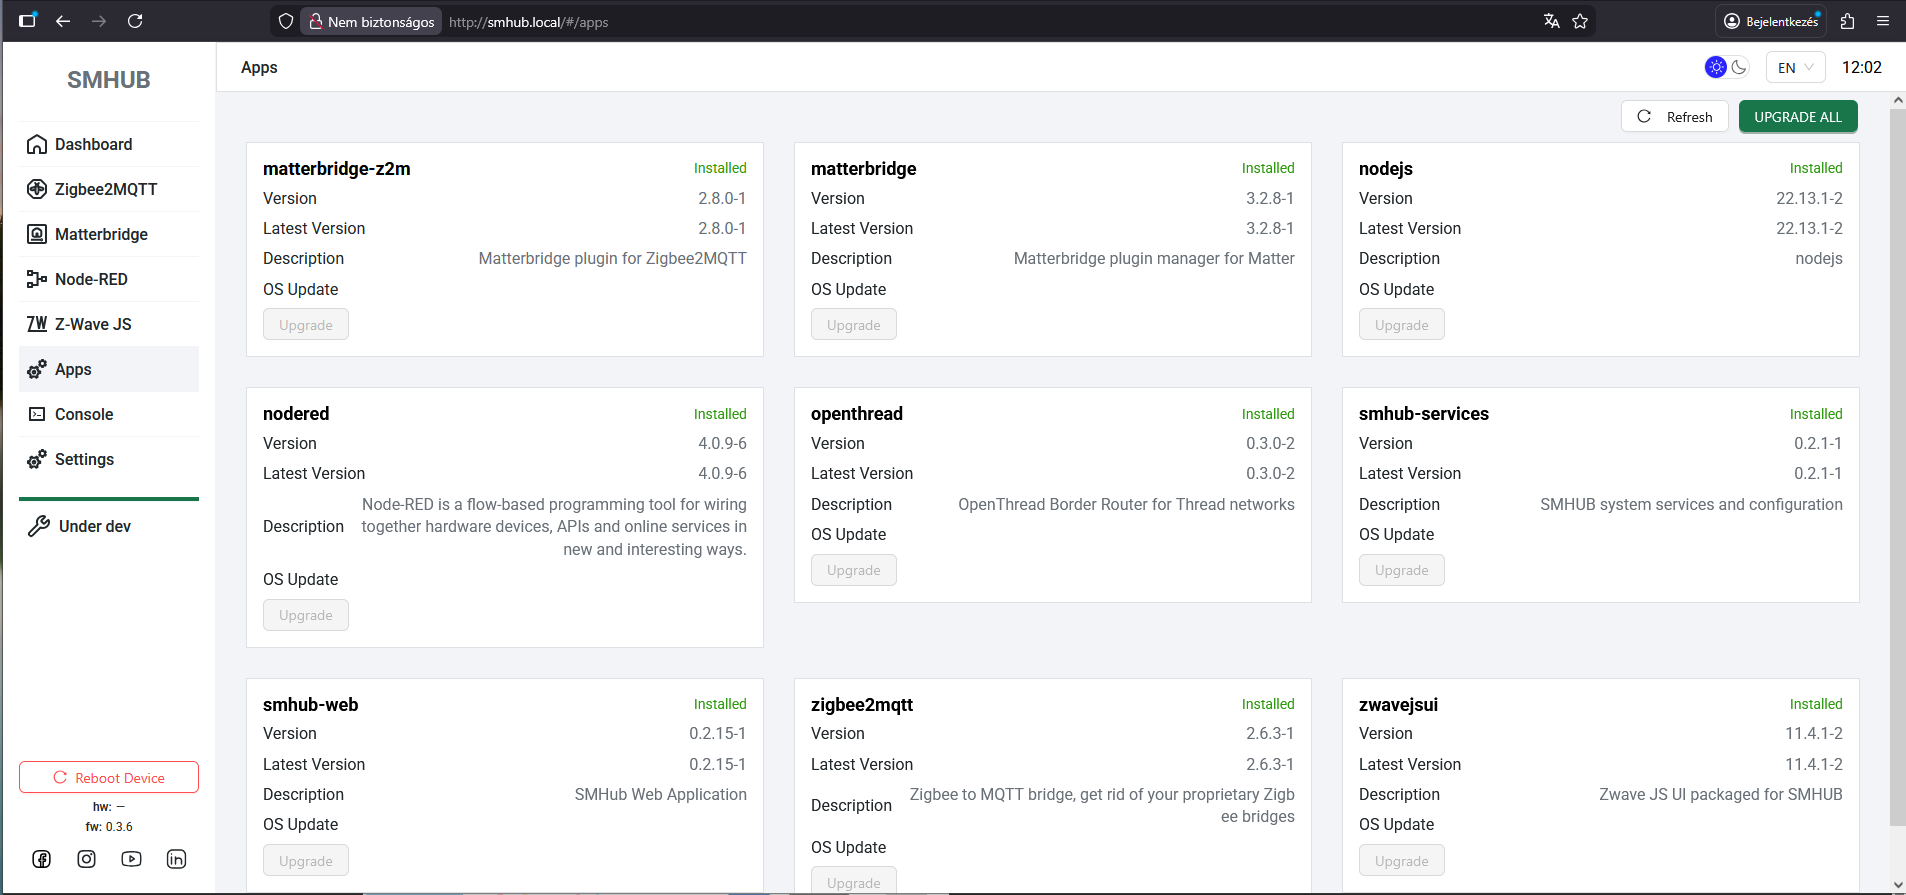Click the red Reboot Device button
Screen dimensions: 1906x895
point(109,778)
